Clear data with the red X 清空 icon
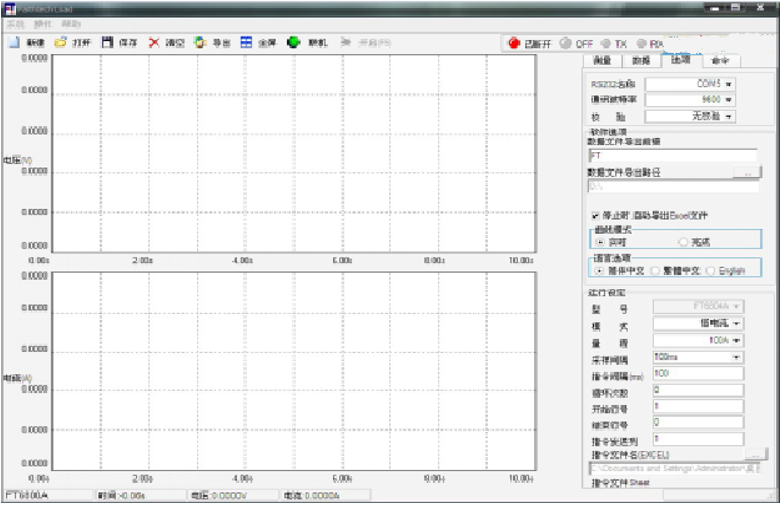 tap(154, 43)
